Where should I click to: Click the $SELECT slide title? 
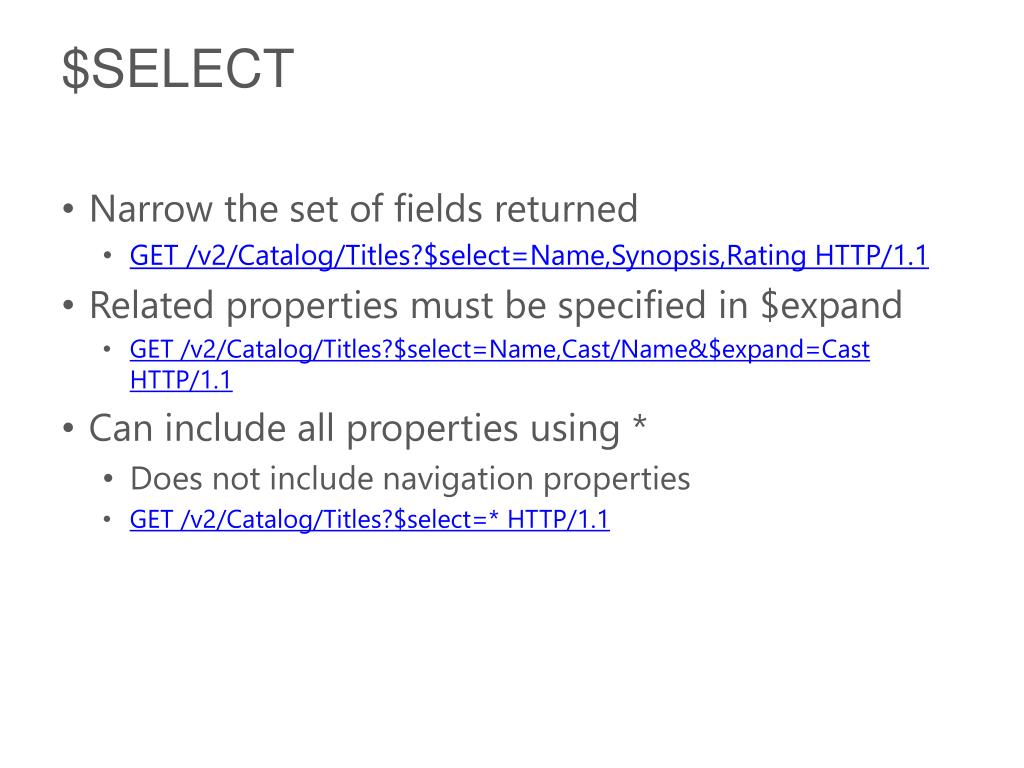[178, 69]
